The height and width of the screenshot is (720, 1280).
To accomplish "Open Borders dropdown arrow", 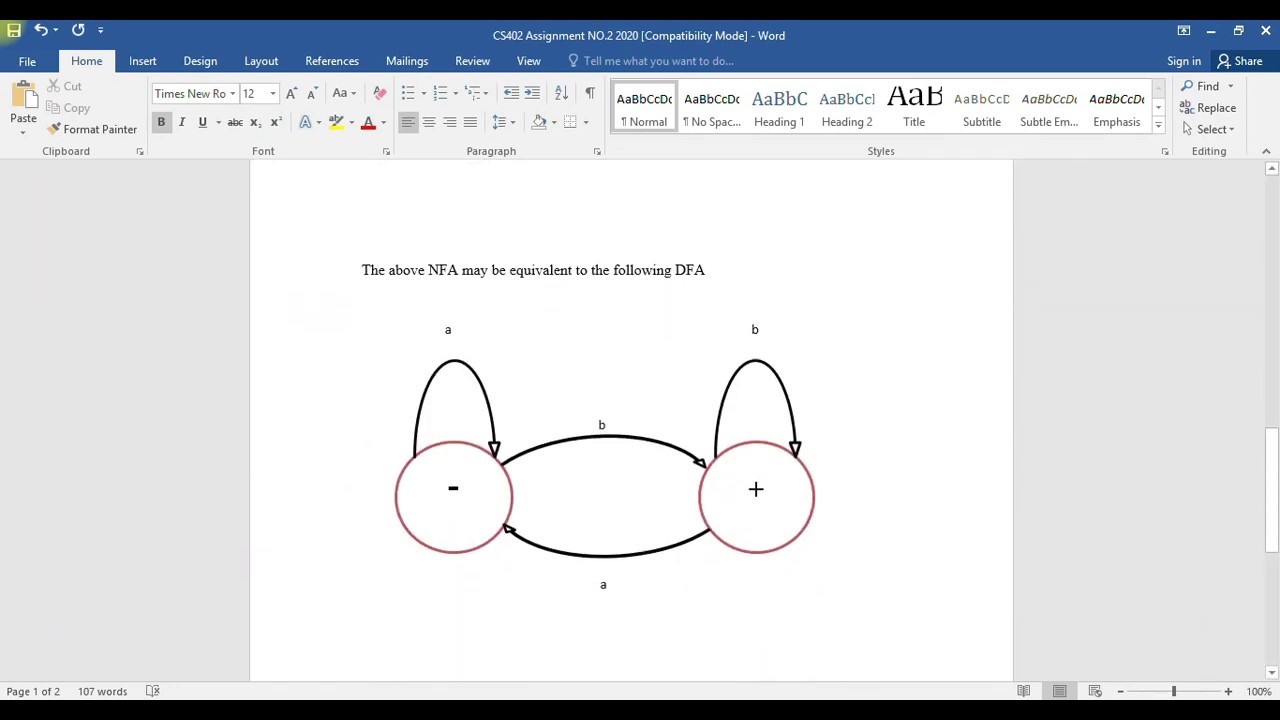I will [585, 122].
